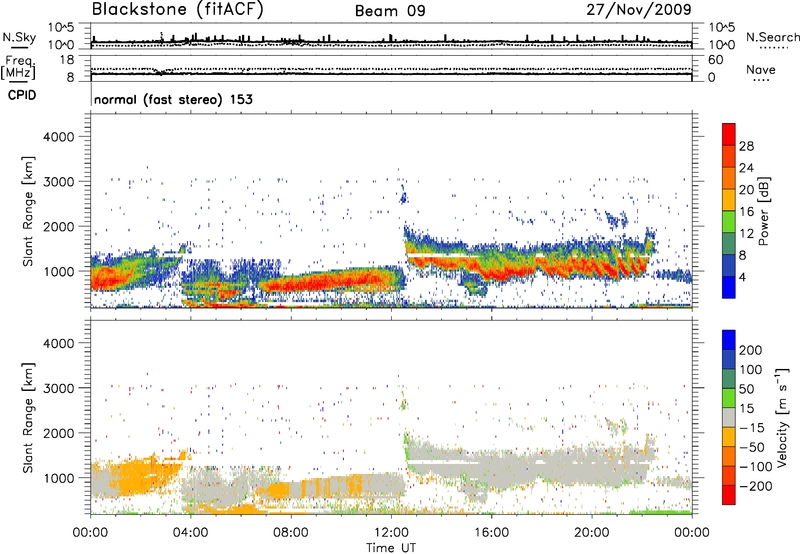Image resolution: width=800 pixels, height=554 pixels.
Task: Click the 'N.Sky' label
Action: point(19,37)
